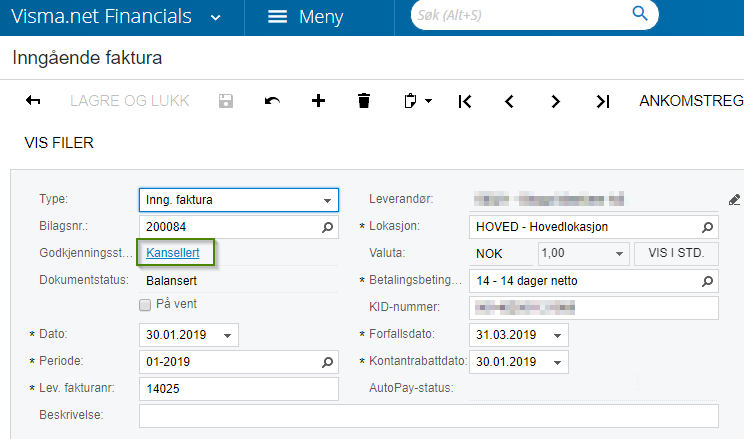Open the Dato date picker dropdown

[x=227, y=336]
